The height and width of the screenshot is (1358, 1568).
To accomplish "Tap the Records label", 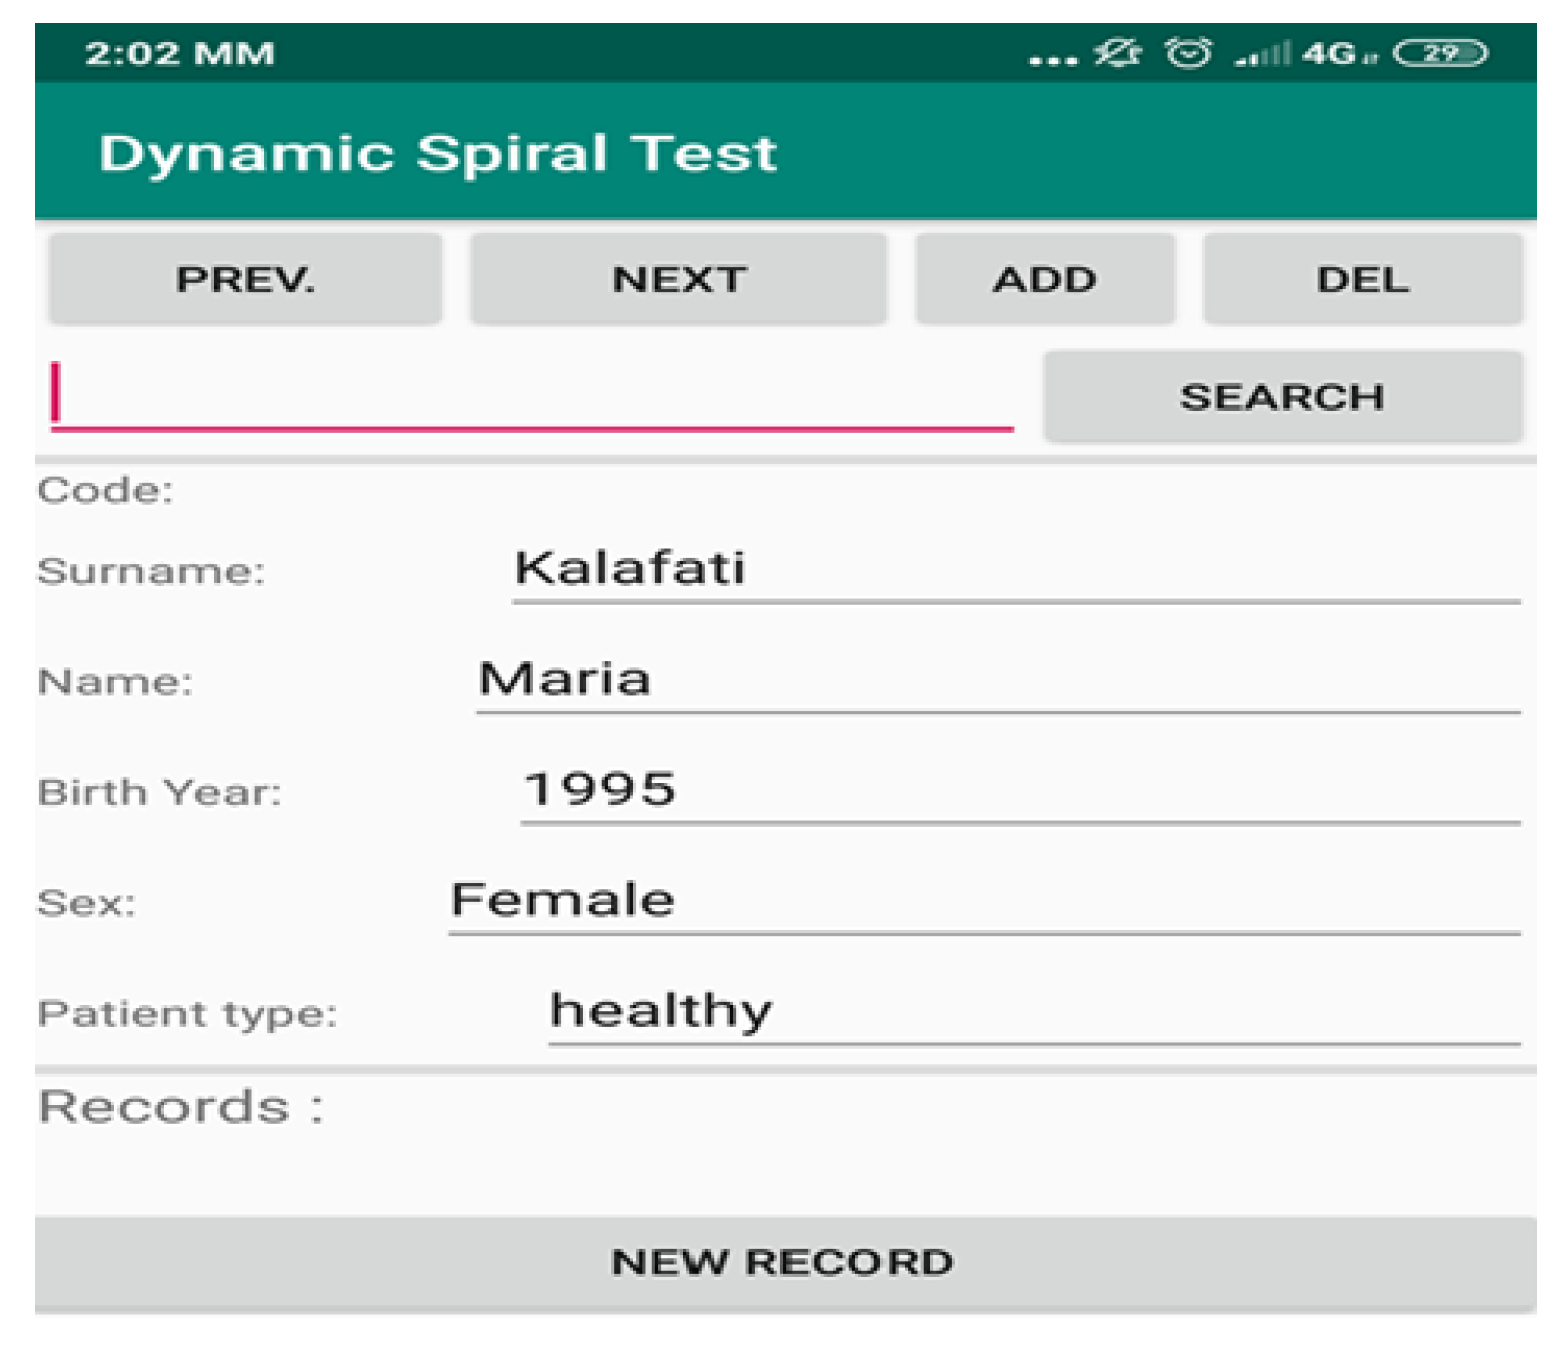I will [181, 1108].
